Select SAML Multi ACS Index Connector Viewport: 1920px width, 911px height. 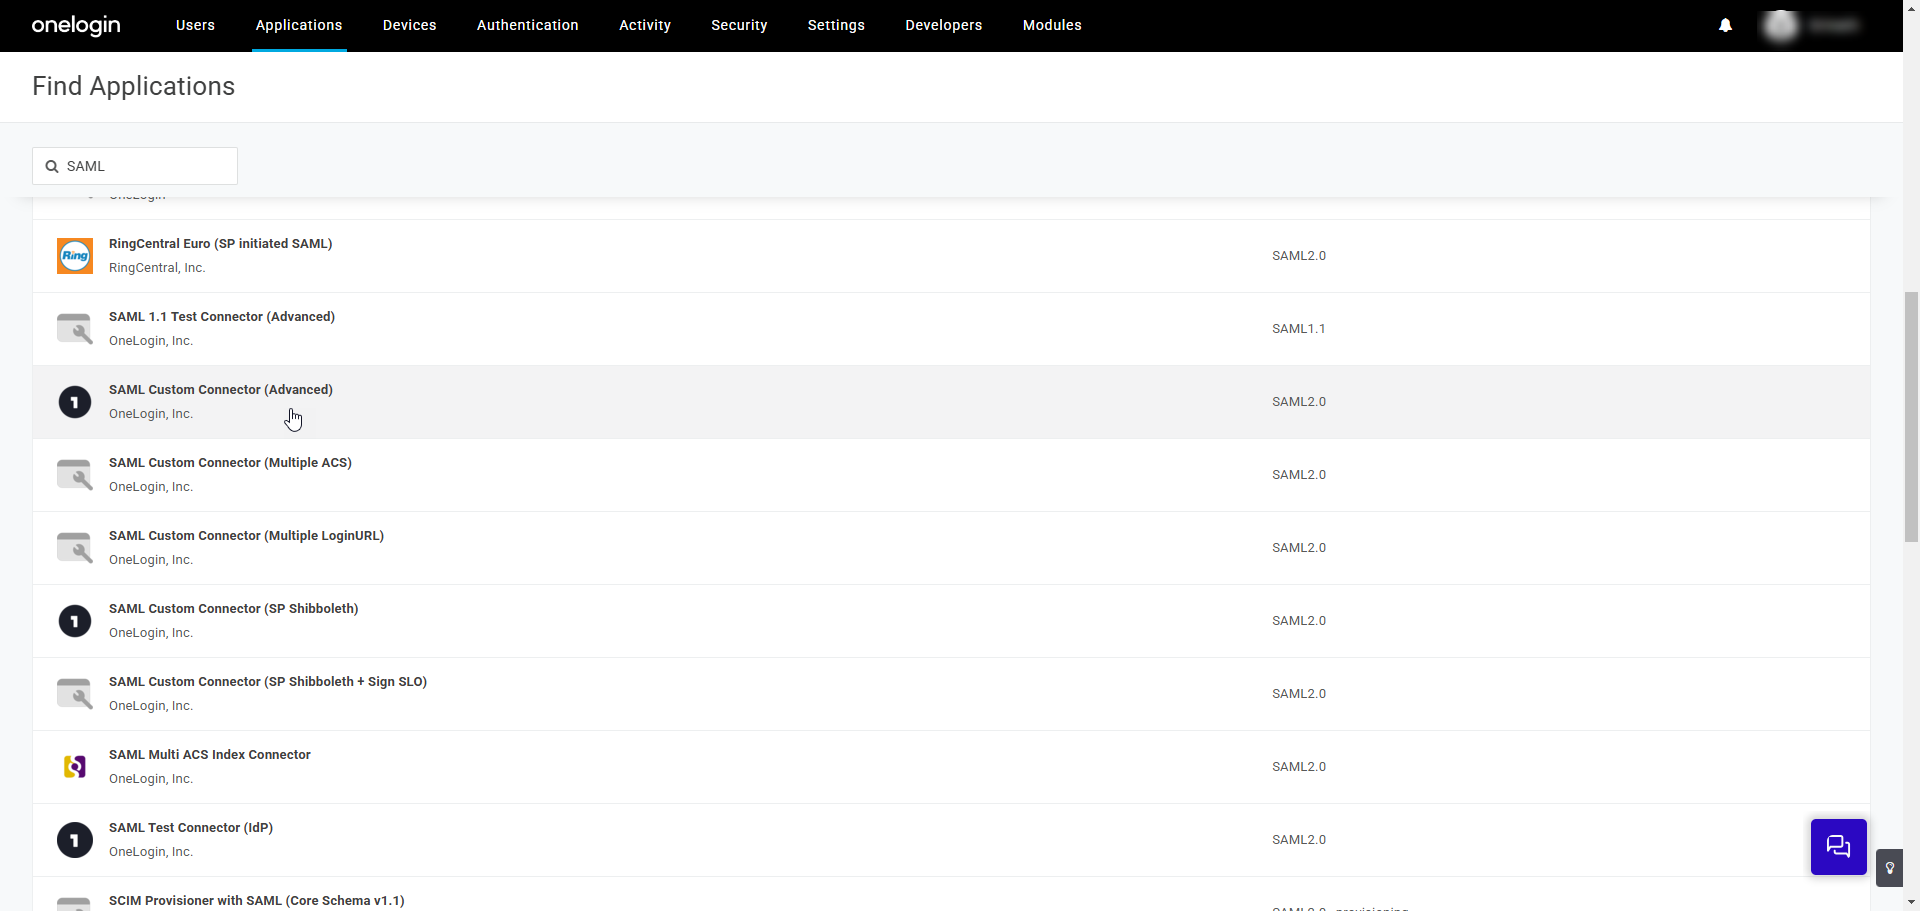(951, 767)
